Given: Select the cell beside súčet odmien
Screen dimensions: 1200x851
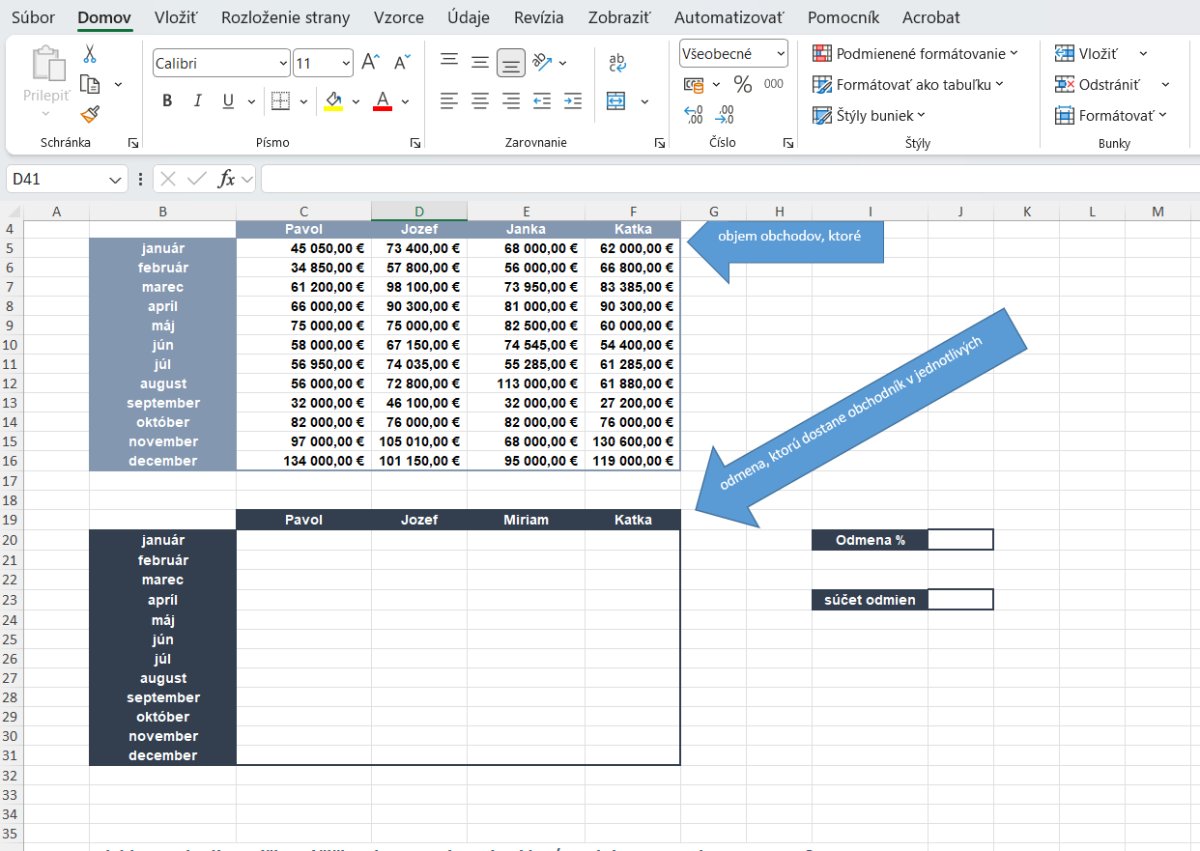Looking at the screenshot, I should [x=960, y=599].
